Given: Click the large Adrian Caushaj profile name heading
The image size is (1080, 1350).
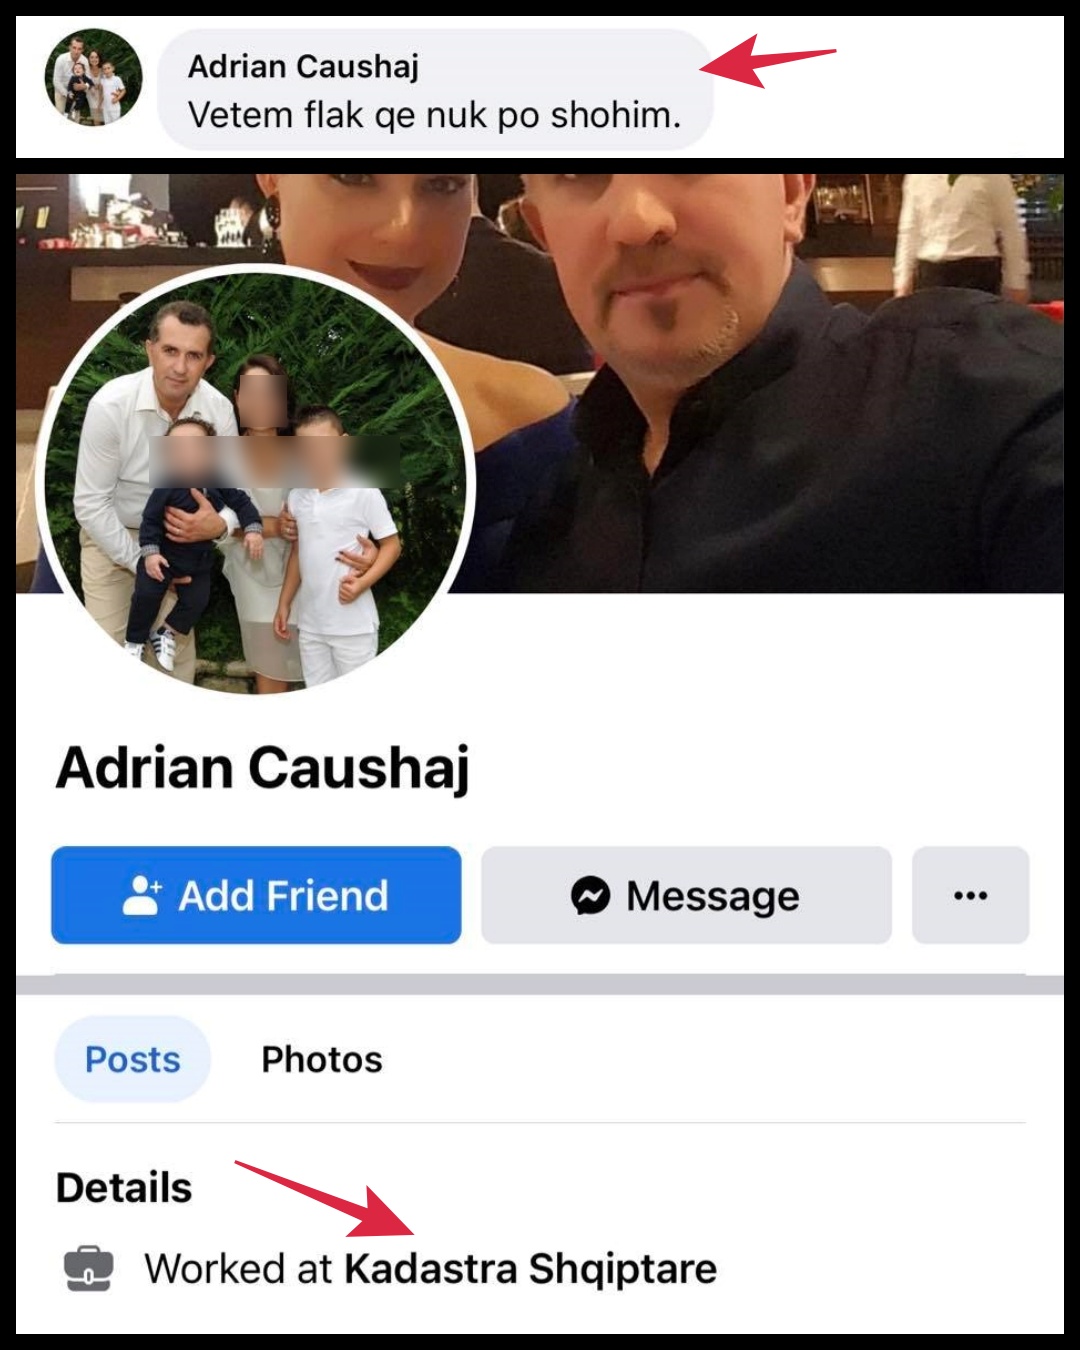Looking at the screenshot, I should [x=263, y=769].
